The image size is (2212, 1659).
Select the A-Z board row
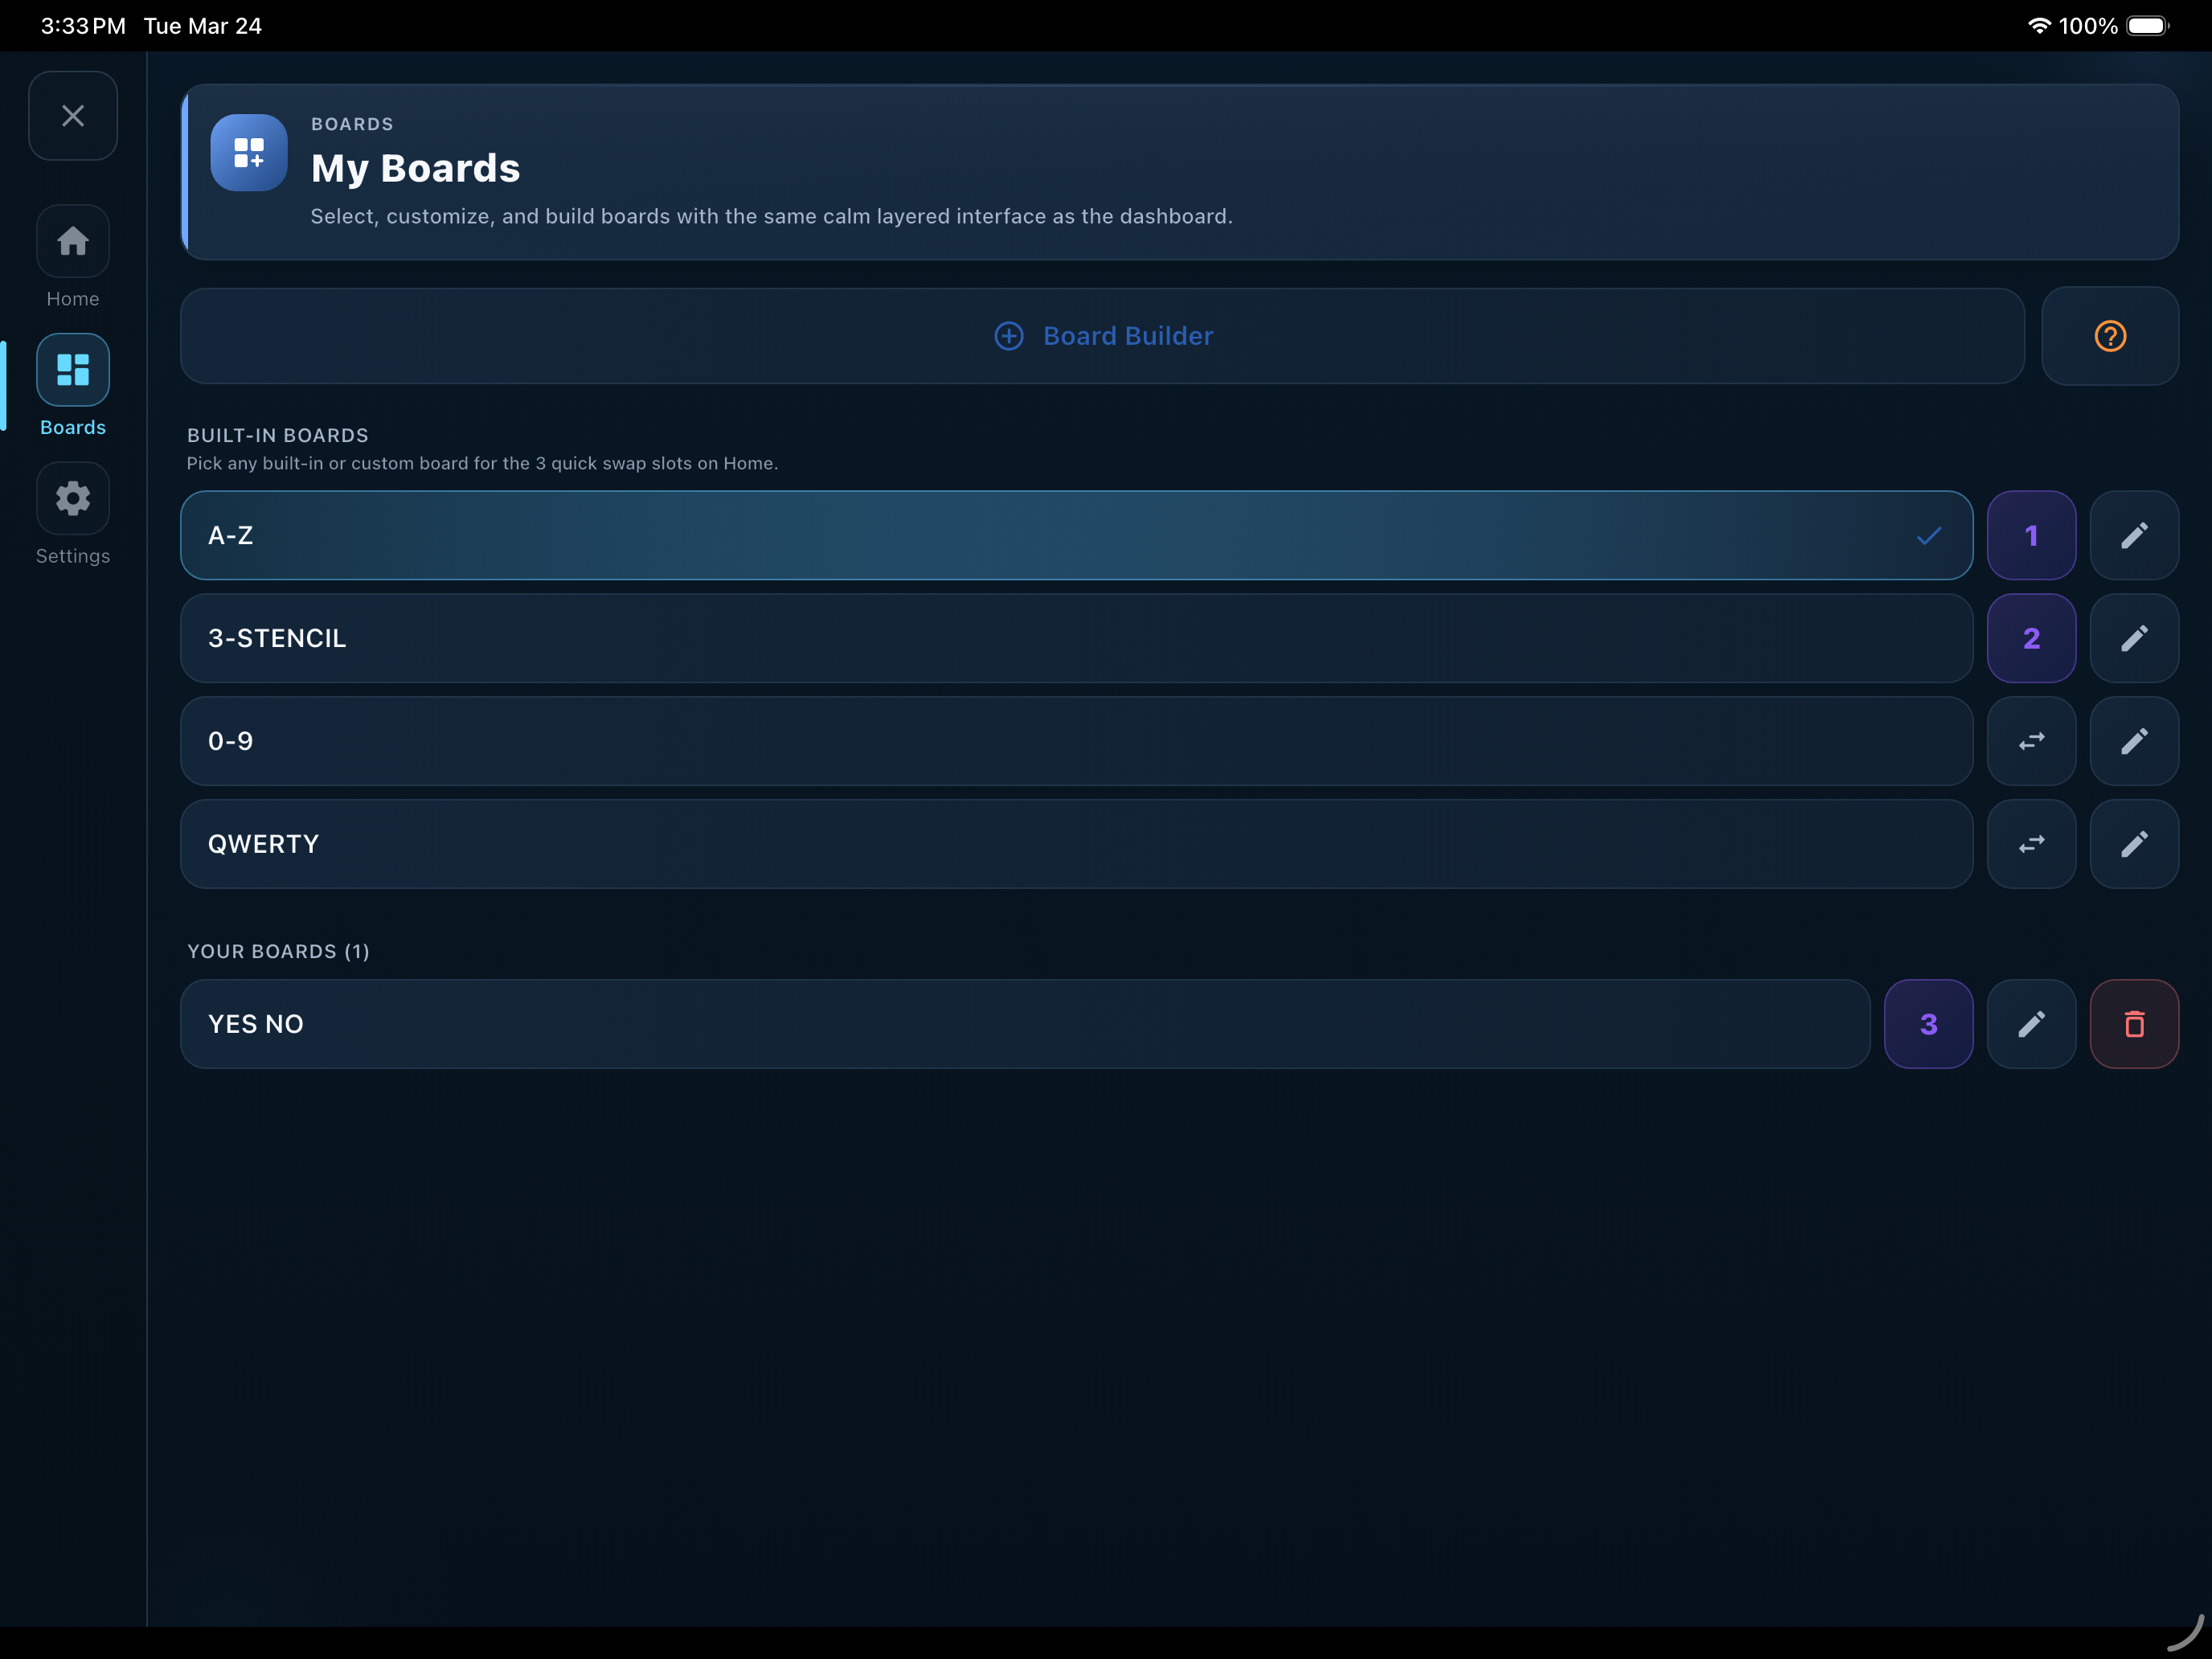(1076, 535)
